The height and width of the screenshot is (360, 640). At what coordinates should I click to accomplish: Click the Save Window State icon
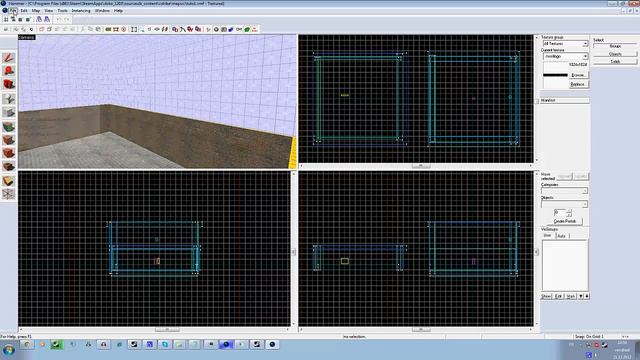click(47, 19)
